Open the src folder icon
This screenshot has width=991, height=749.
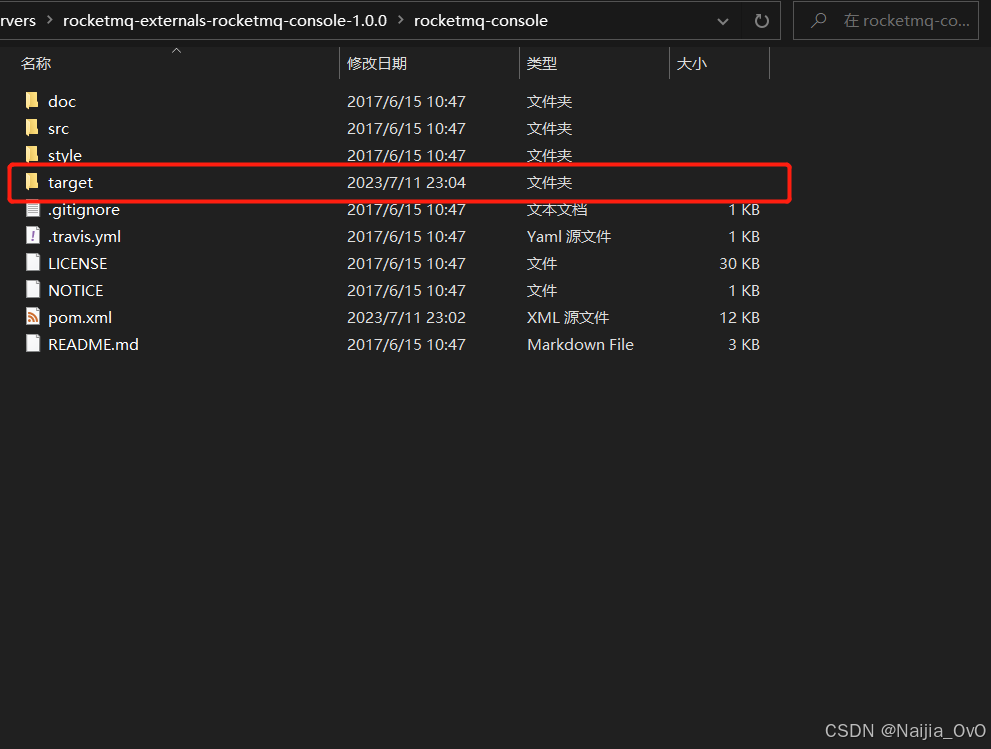pos(32,128)
